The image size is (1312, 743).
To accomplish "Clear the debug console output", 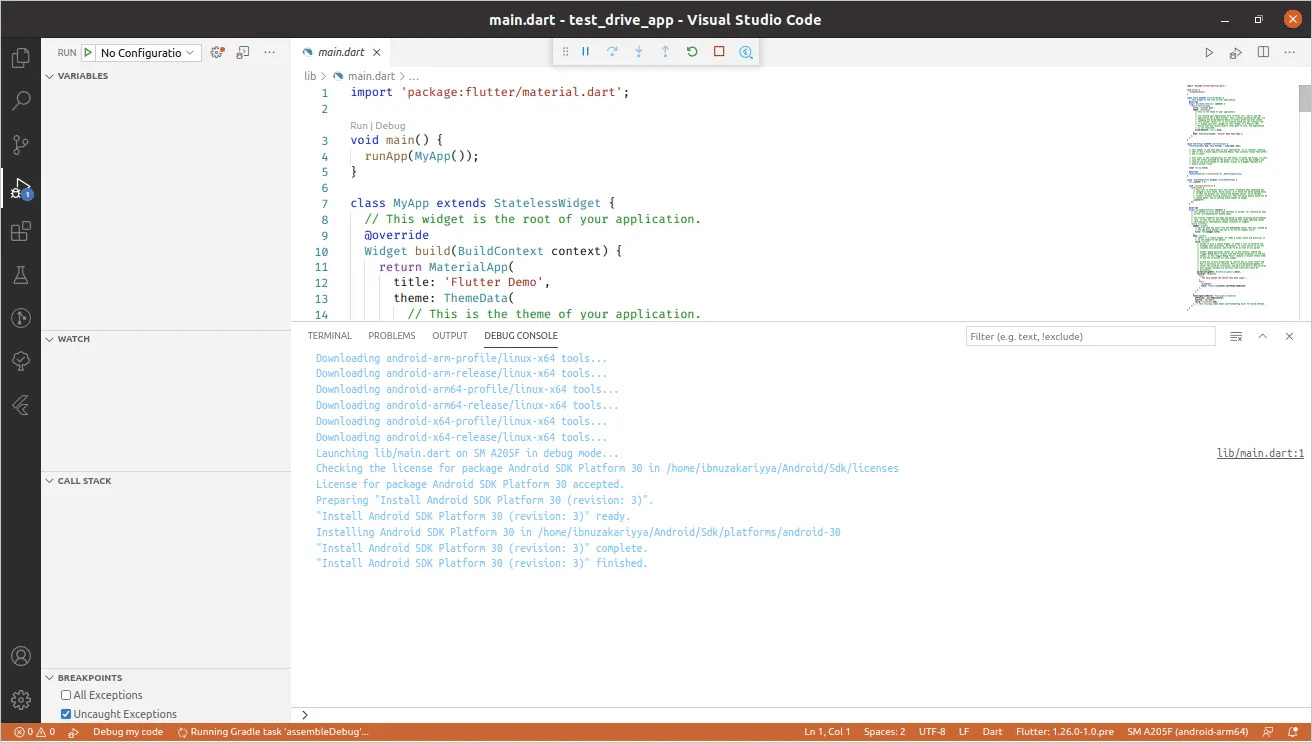I will click(x=1236, y=336).
